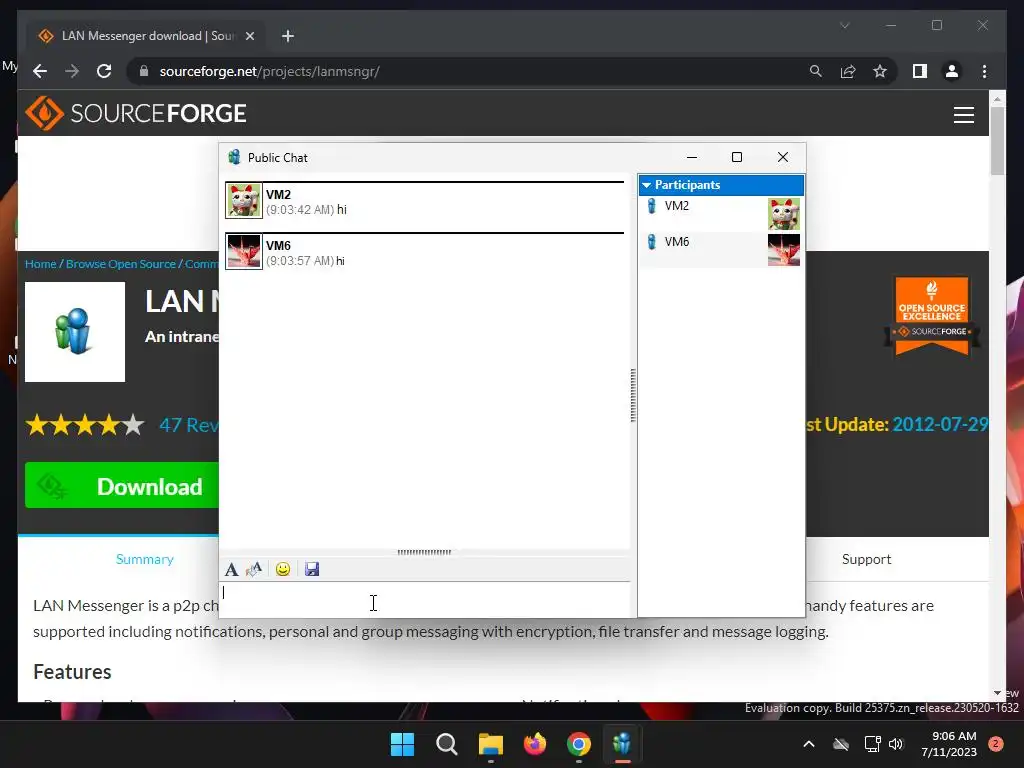Click the 9:03:57 AM message timestamp
Image resolution: width=1024 pixels, height=768 pixels.
(300, 261)
